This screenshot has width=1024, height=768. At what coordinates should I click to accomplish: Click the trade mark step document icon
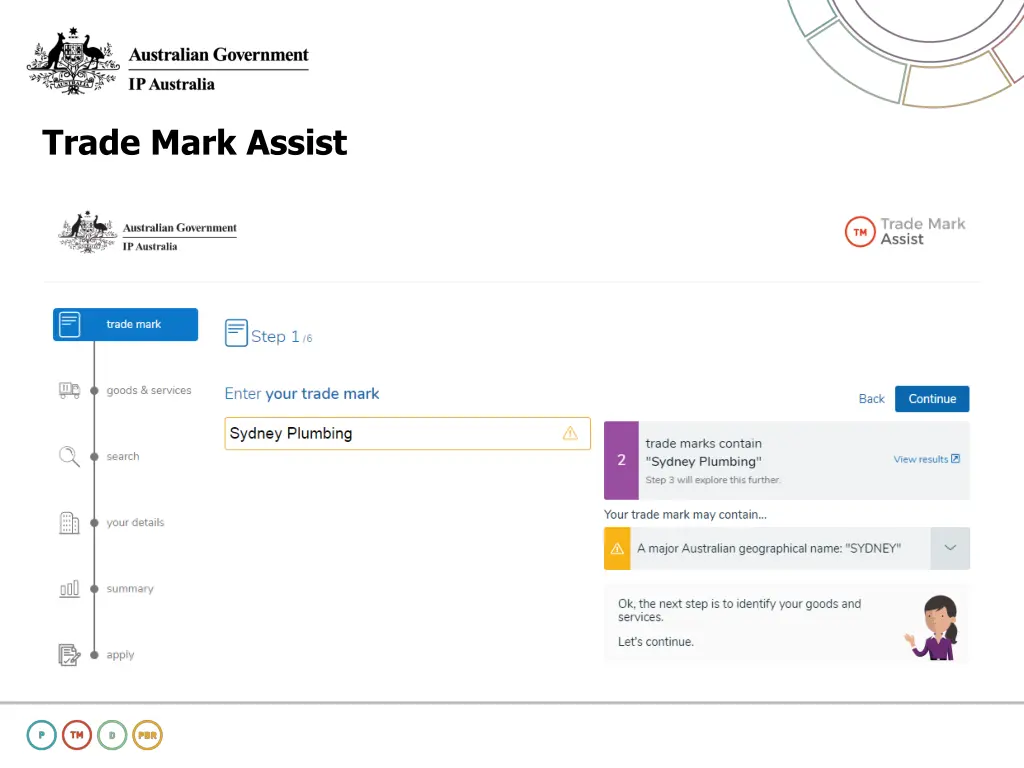point(70,325)
